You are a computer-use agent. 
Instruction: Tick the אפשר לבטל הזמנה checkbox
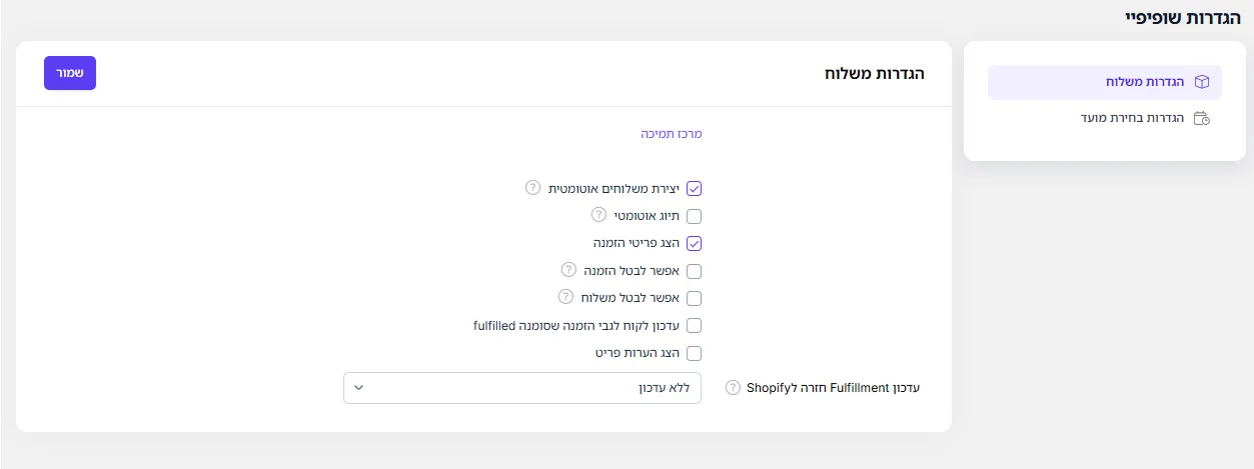pyautogui.click(x=694, y=270)
